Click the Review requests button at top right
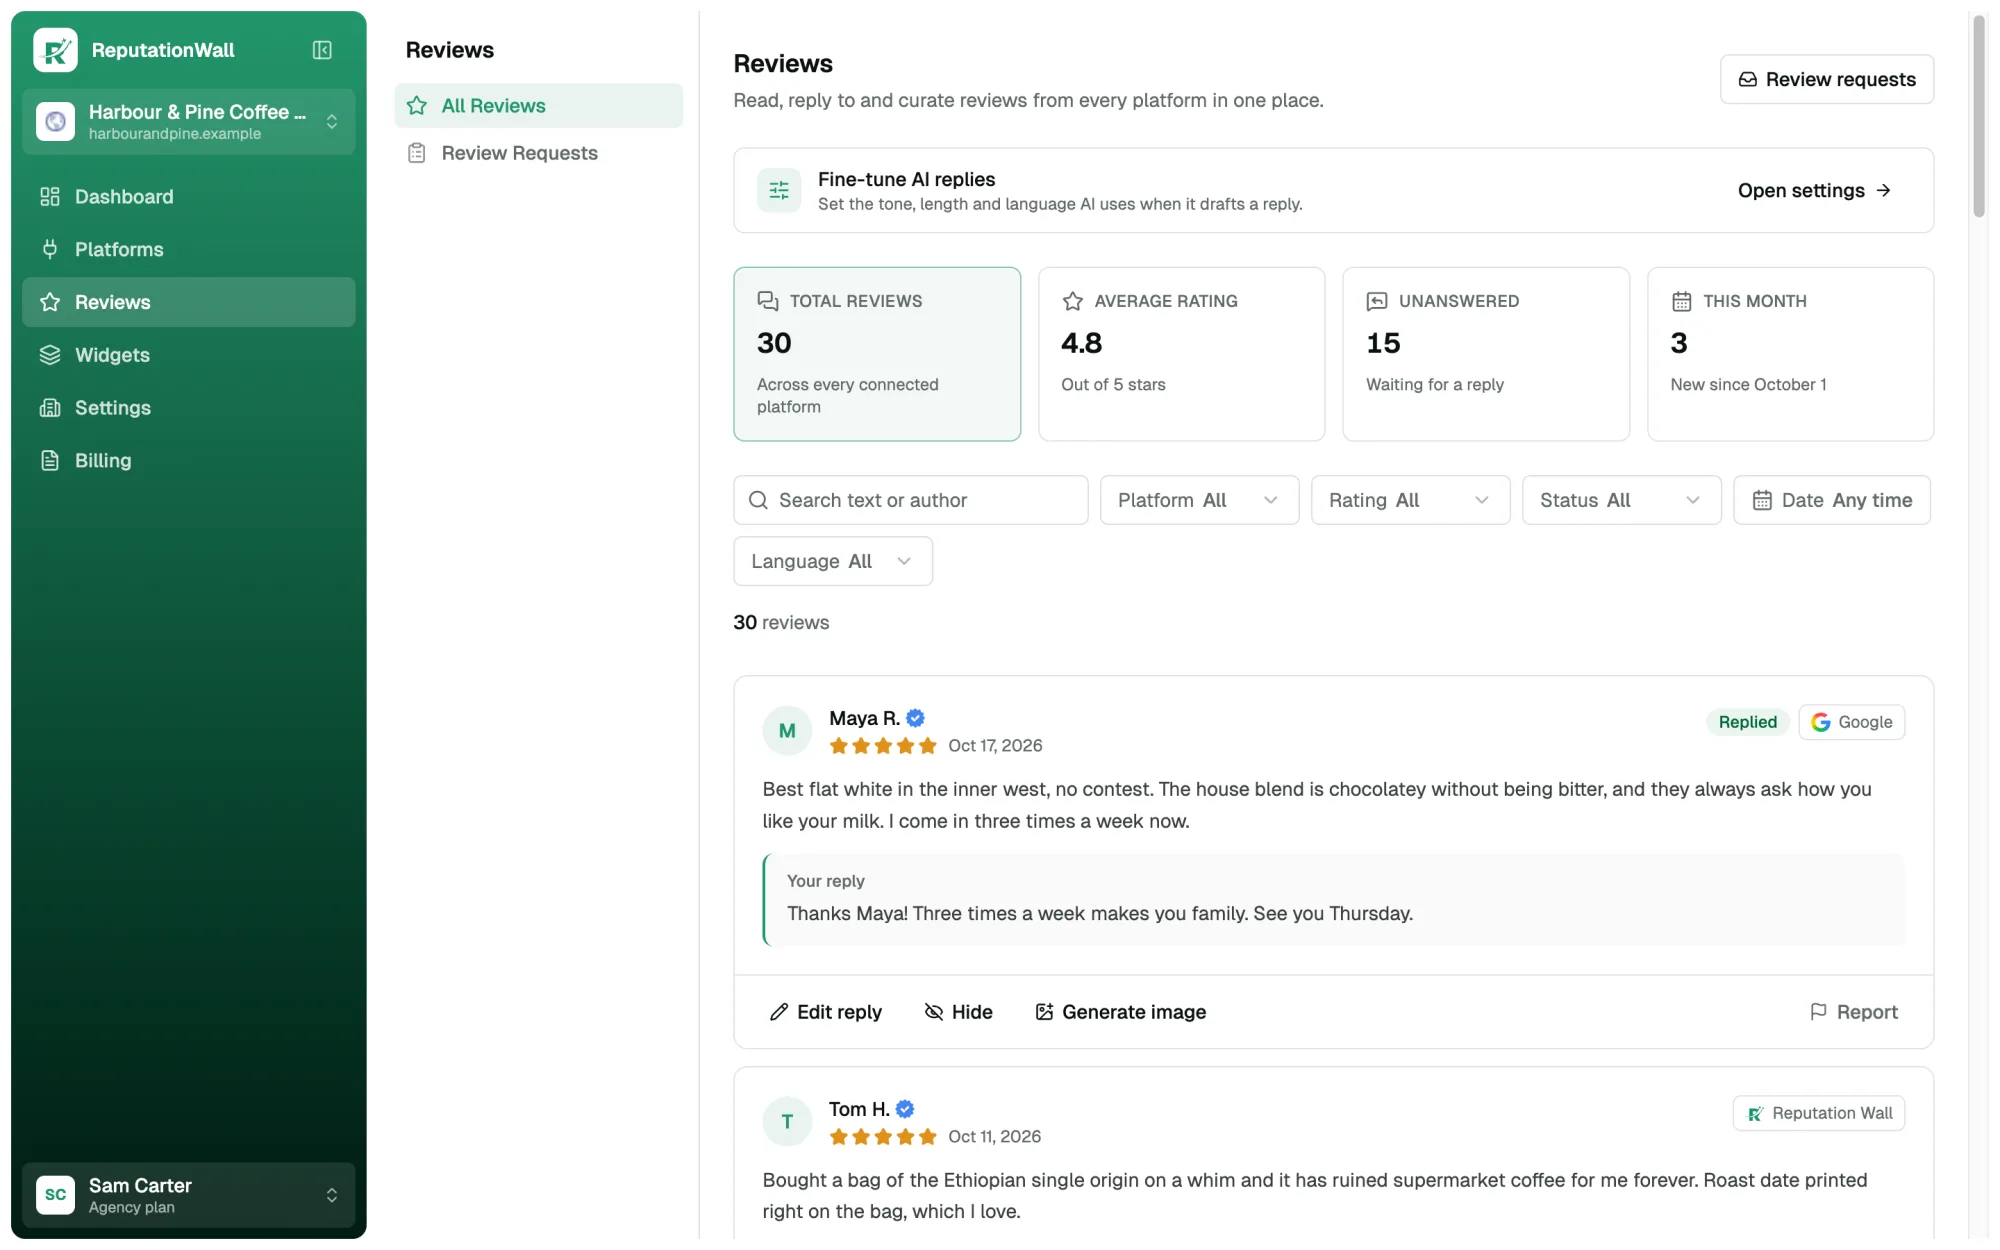The height and width of the screenshot is (1250, 2000). point(1827,79)
